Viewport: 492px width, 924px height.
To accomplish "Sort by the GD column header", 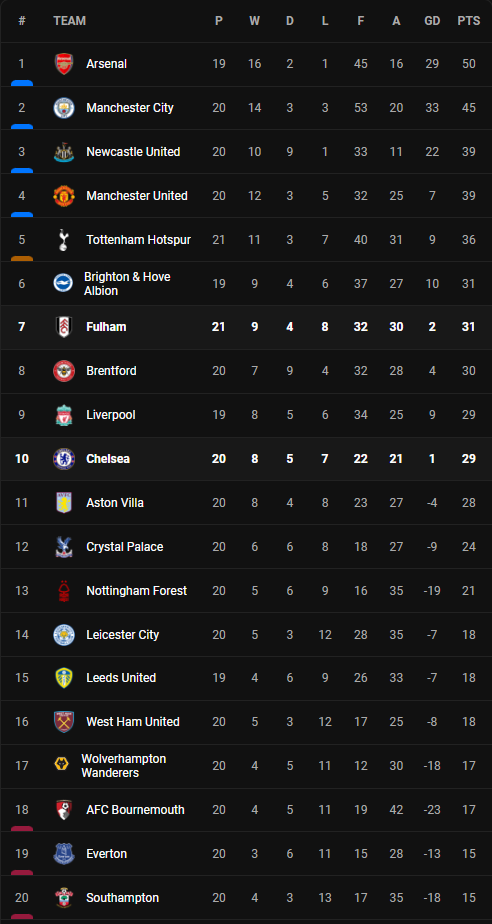I will [432, 21].
